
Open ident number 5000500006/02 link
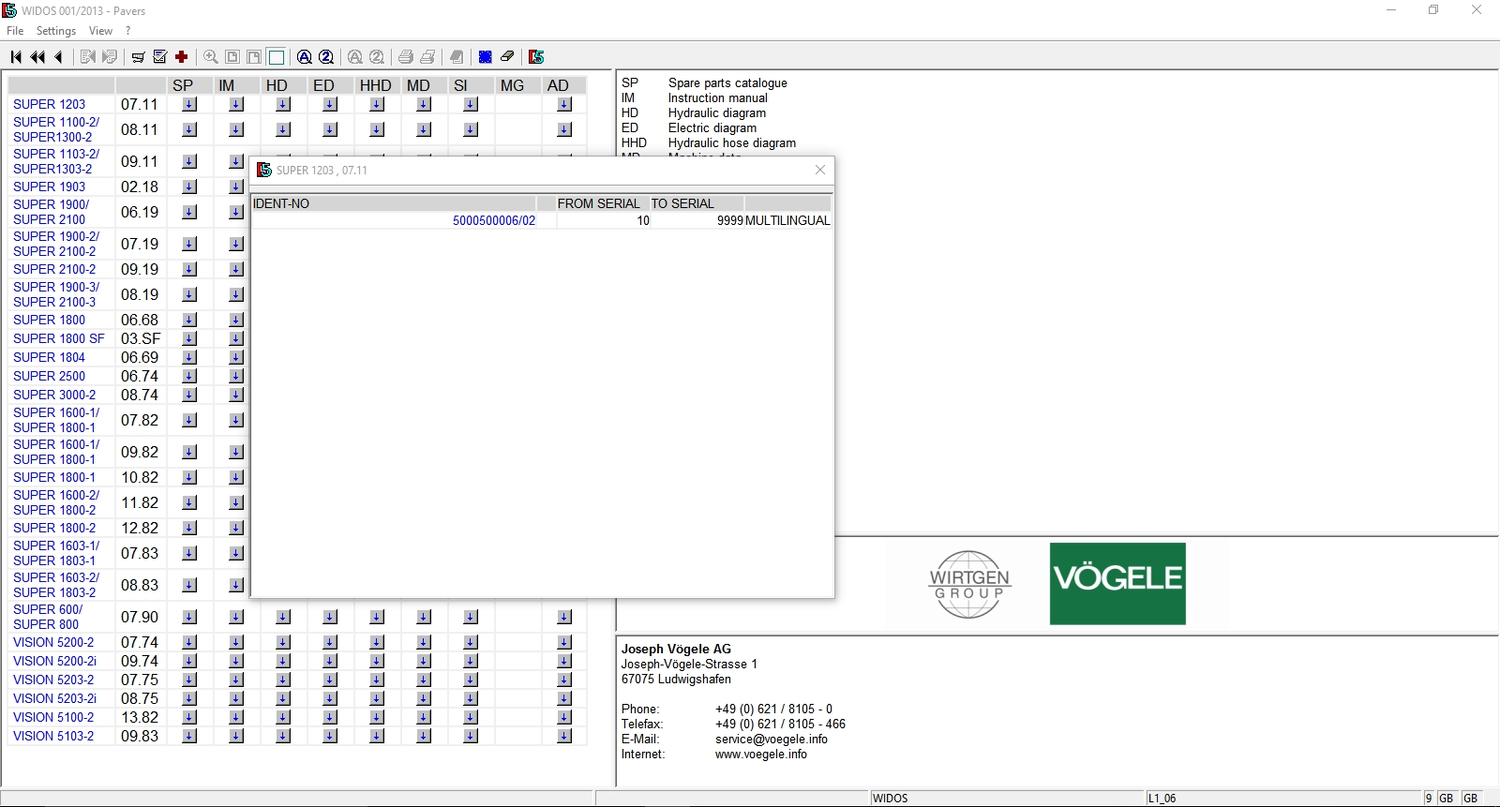(x=494, y=221)
